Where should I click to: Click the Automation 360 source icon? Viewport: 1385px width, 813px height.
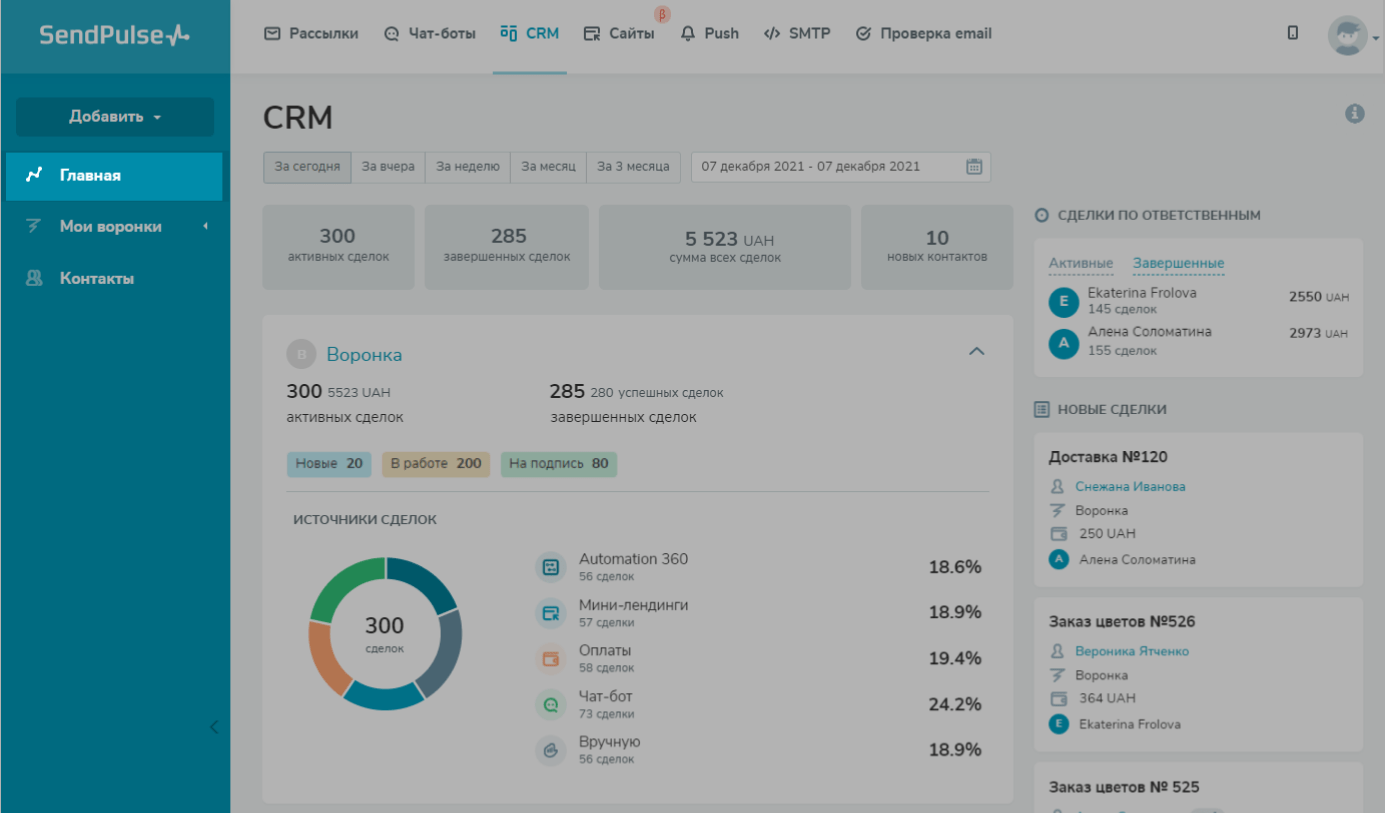pos(550,567)
